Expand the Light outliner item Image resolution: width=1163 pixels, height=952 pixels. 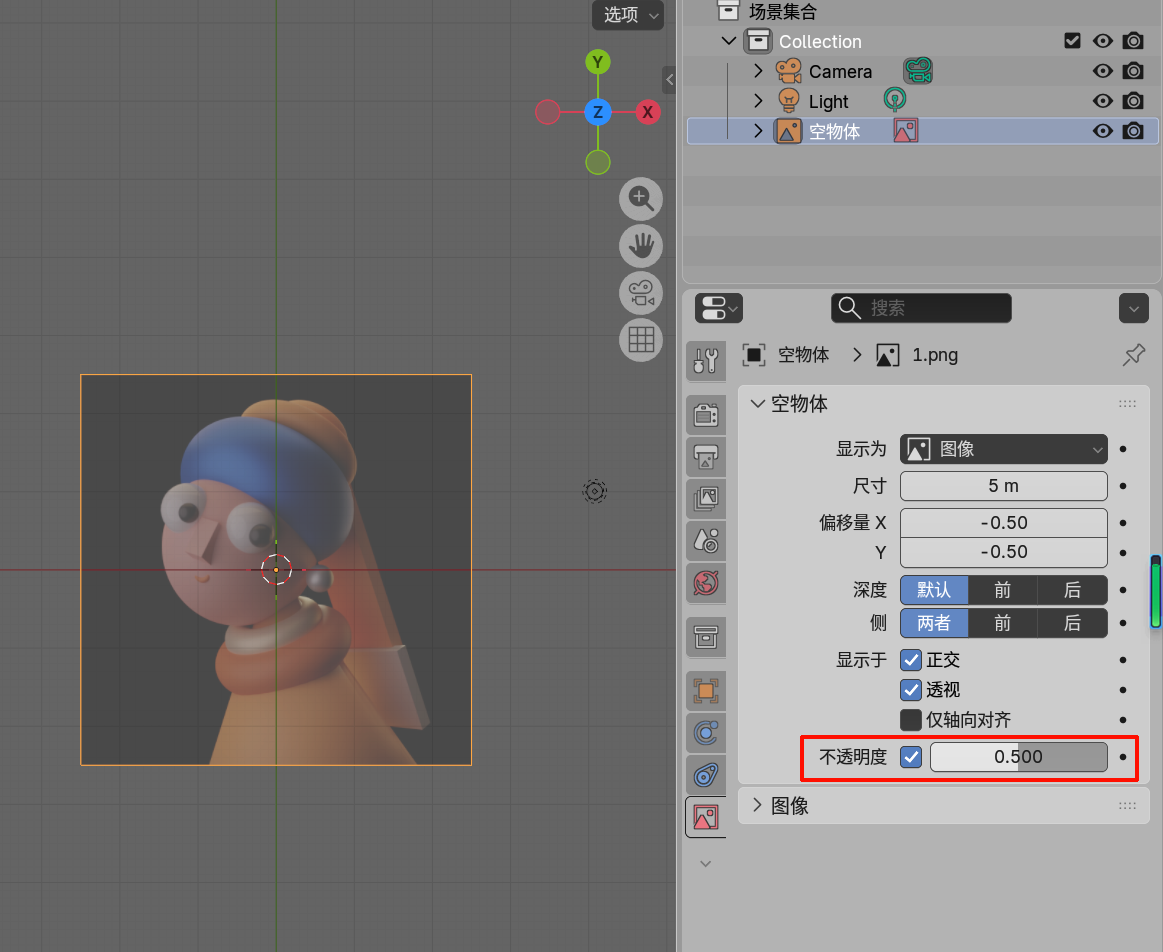click(x=758, y=101)
